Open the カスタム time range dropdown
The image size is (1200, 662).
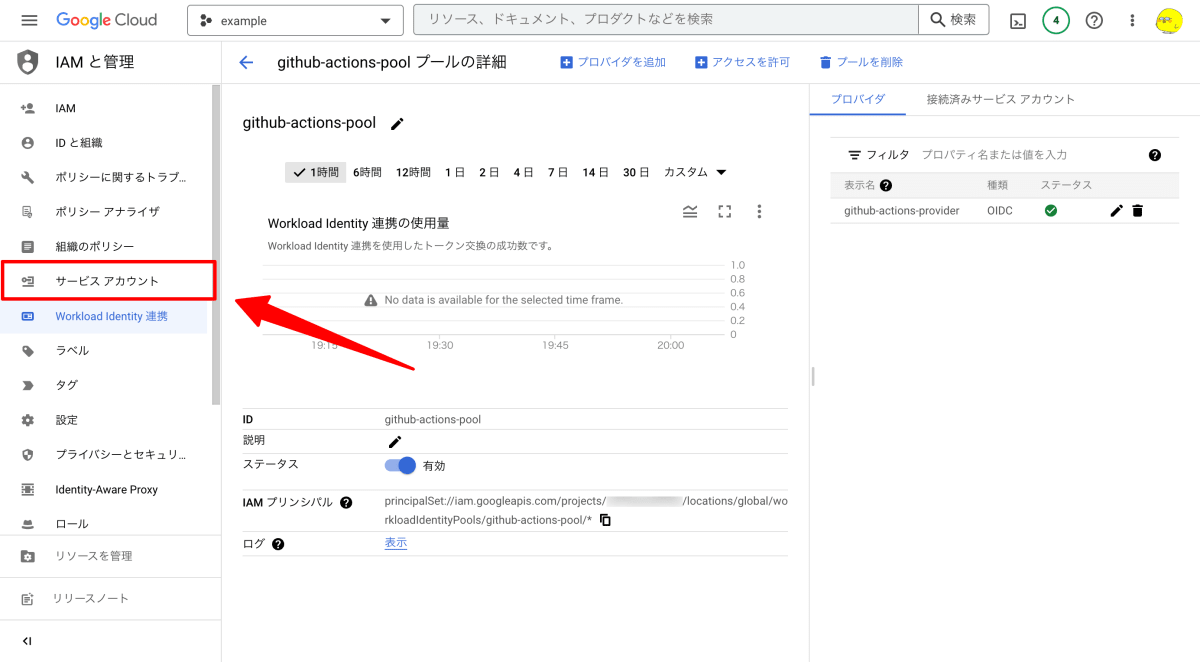[x=695, y=172]
